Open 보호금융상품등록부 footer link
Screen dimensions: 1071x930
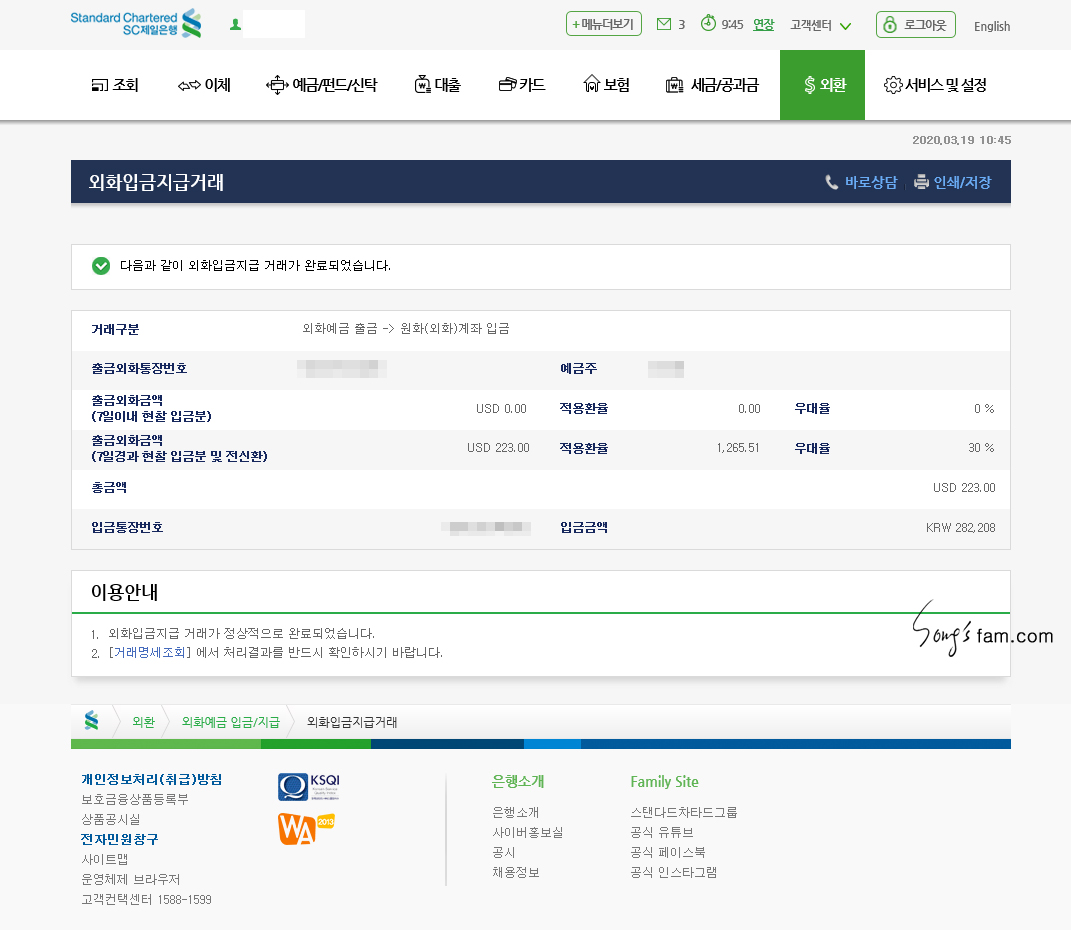click(x=135, y=800)
